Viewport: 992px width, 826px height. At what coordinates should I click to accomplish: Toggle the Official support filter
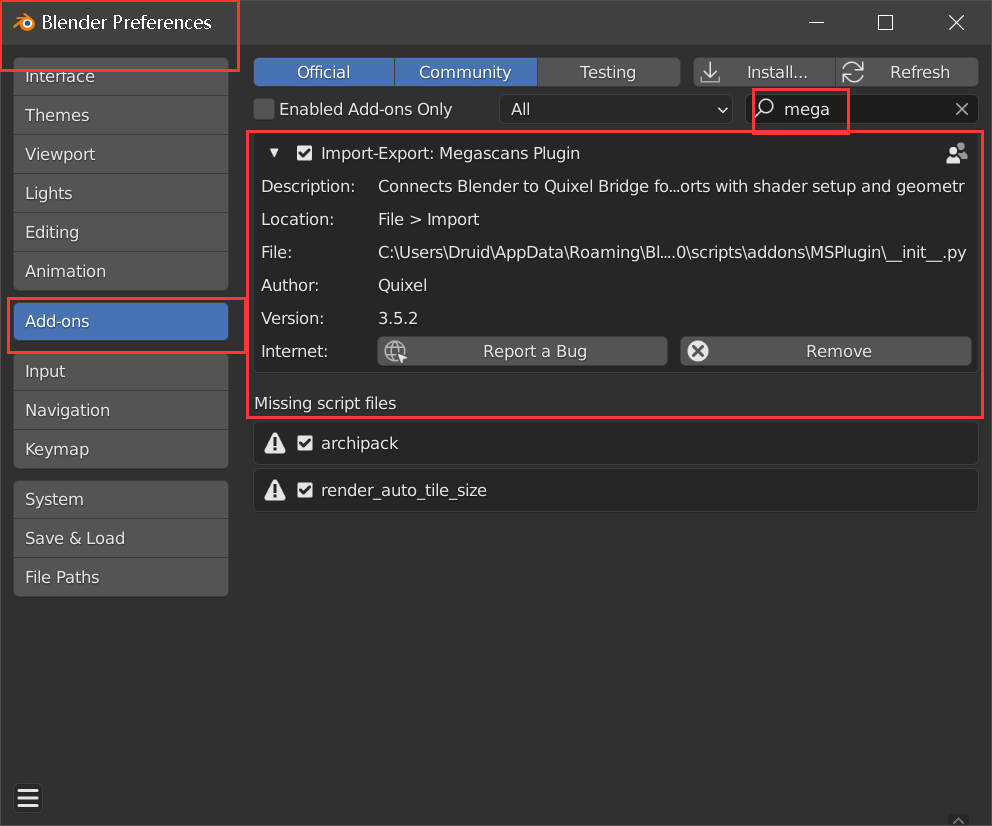pyautogui.click(x=324, y=72)
